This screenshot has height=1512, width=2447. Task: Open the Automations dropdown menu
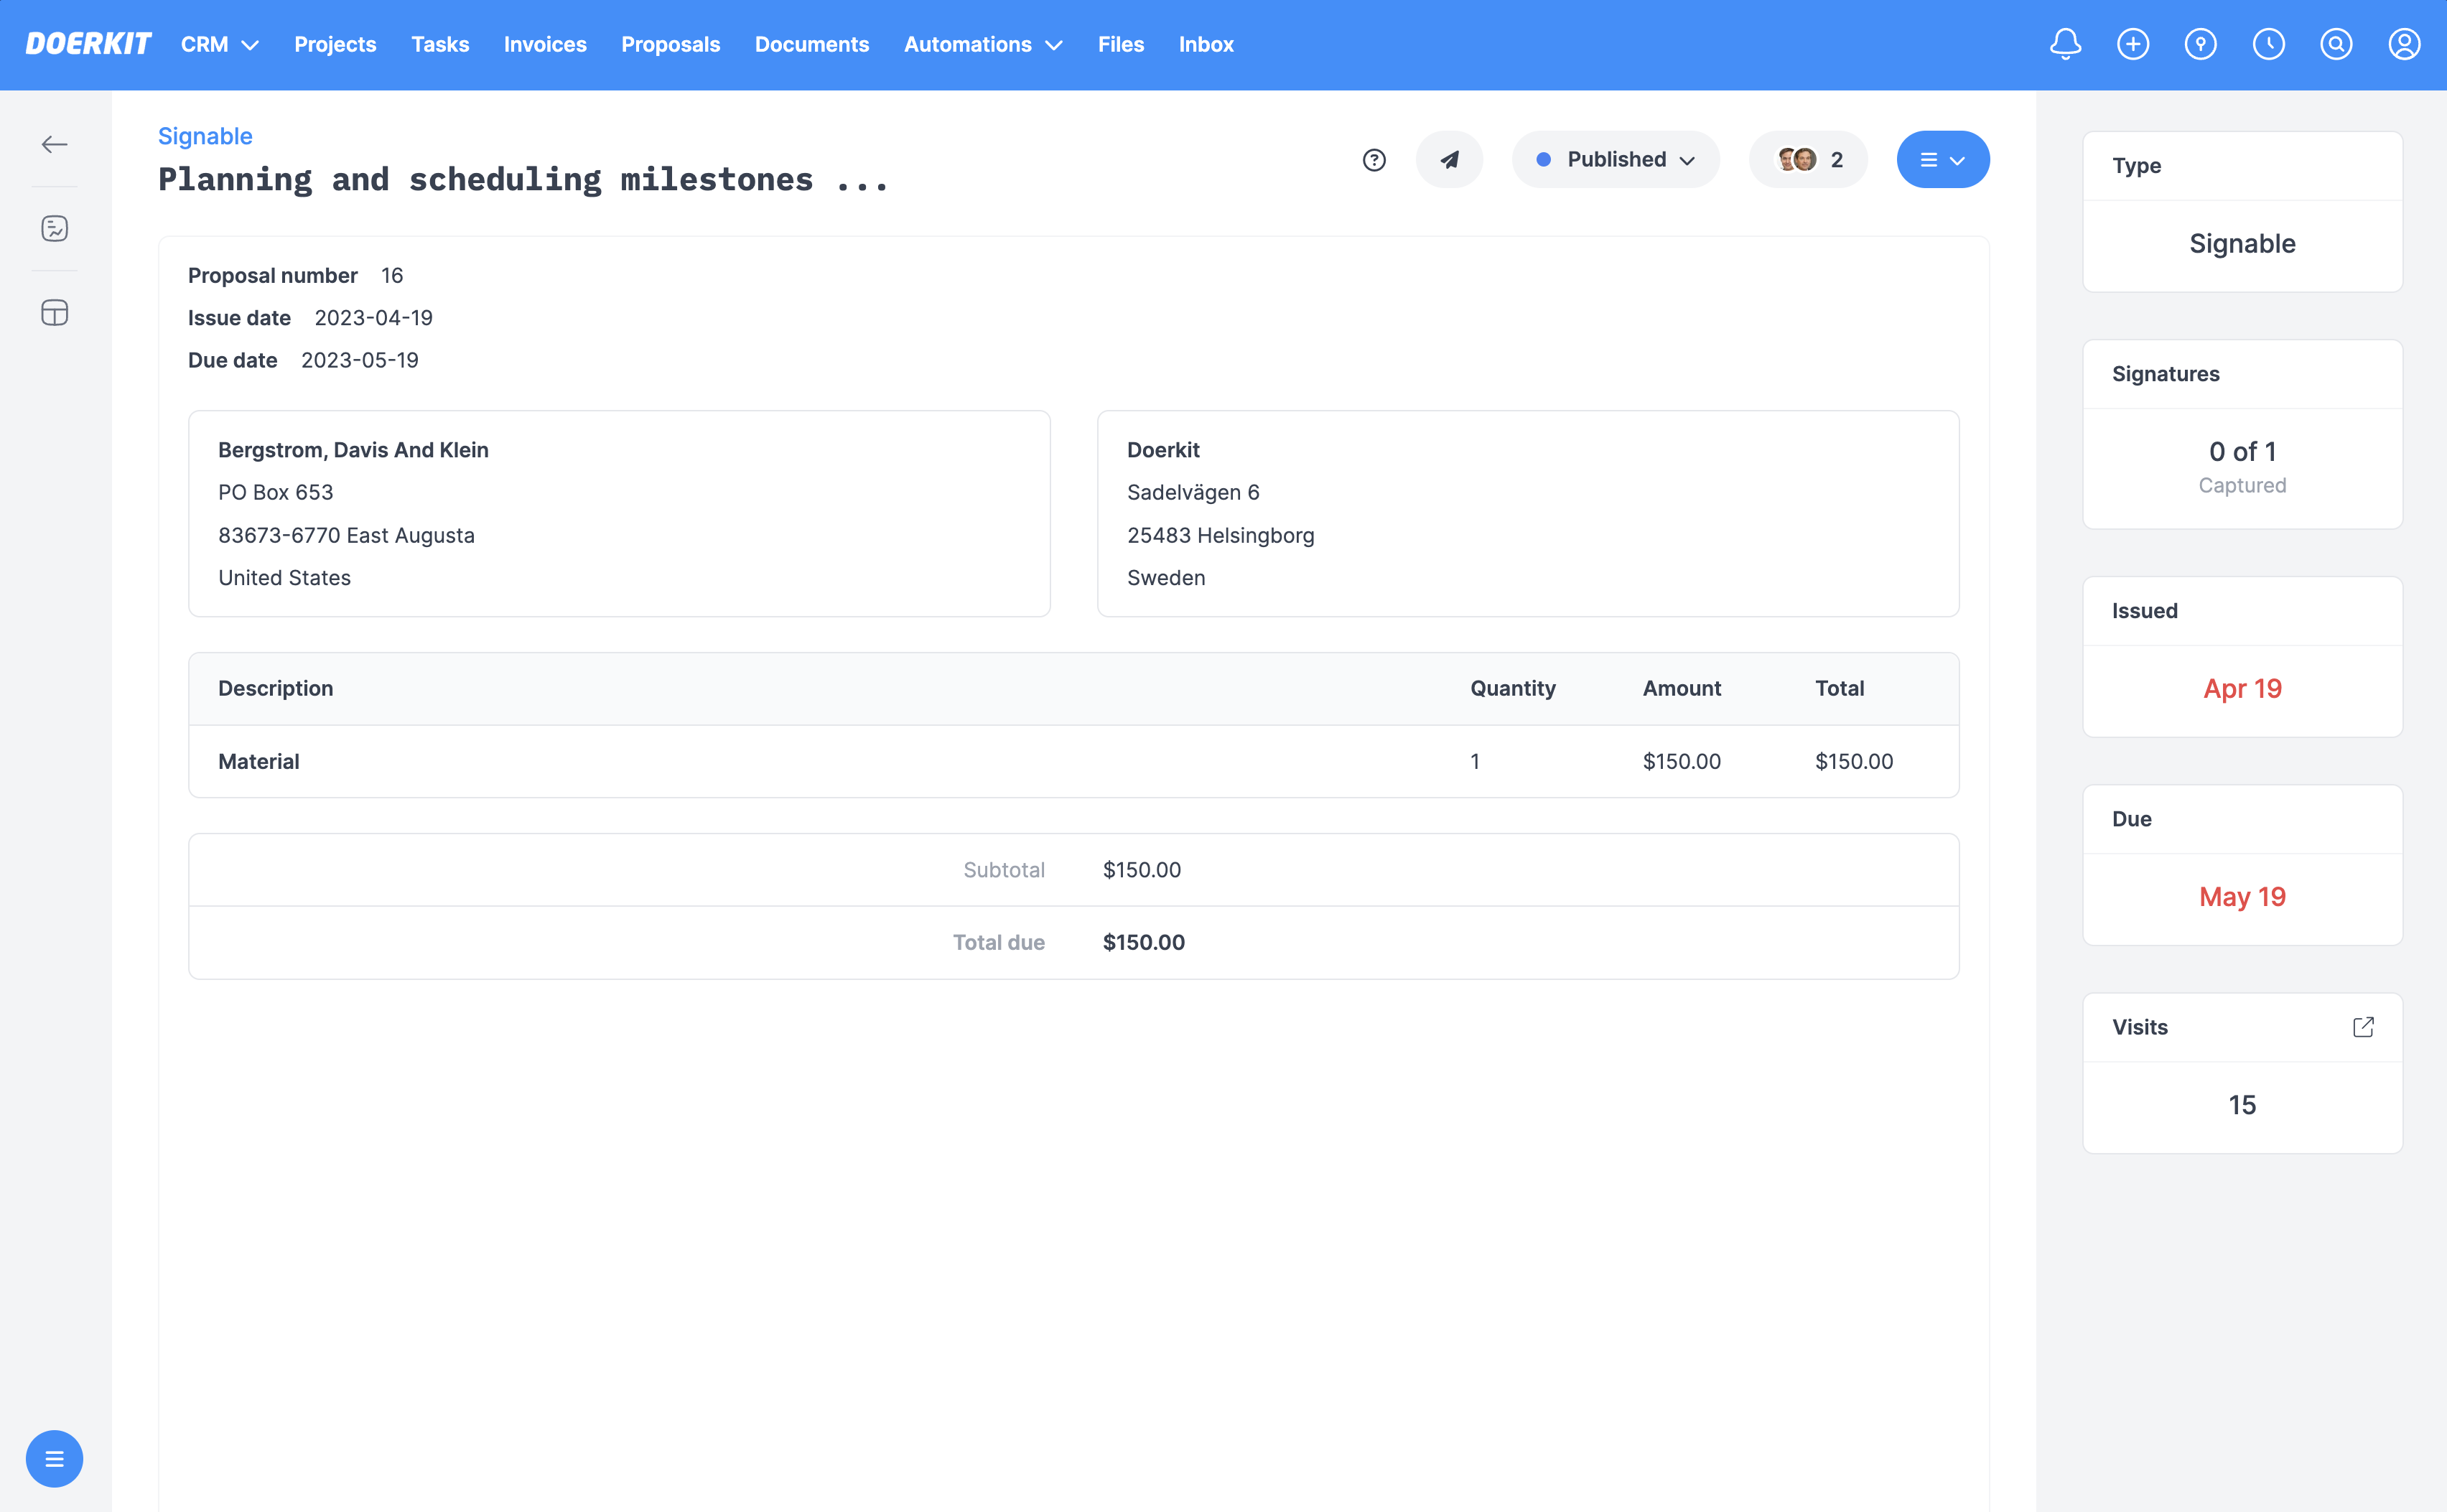(982, 44)
